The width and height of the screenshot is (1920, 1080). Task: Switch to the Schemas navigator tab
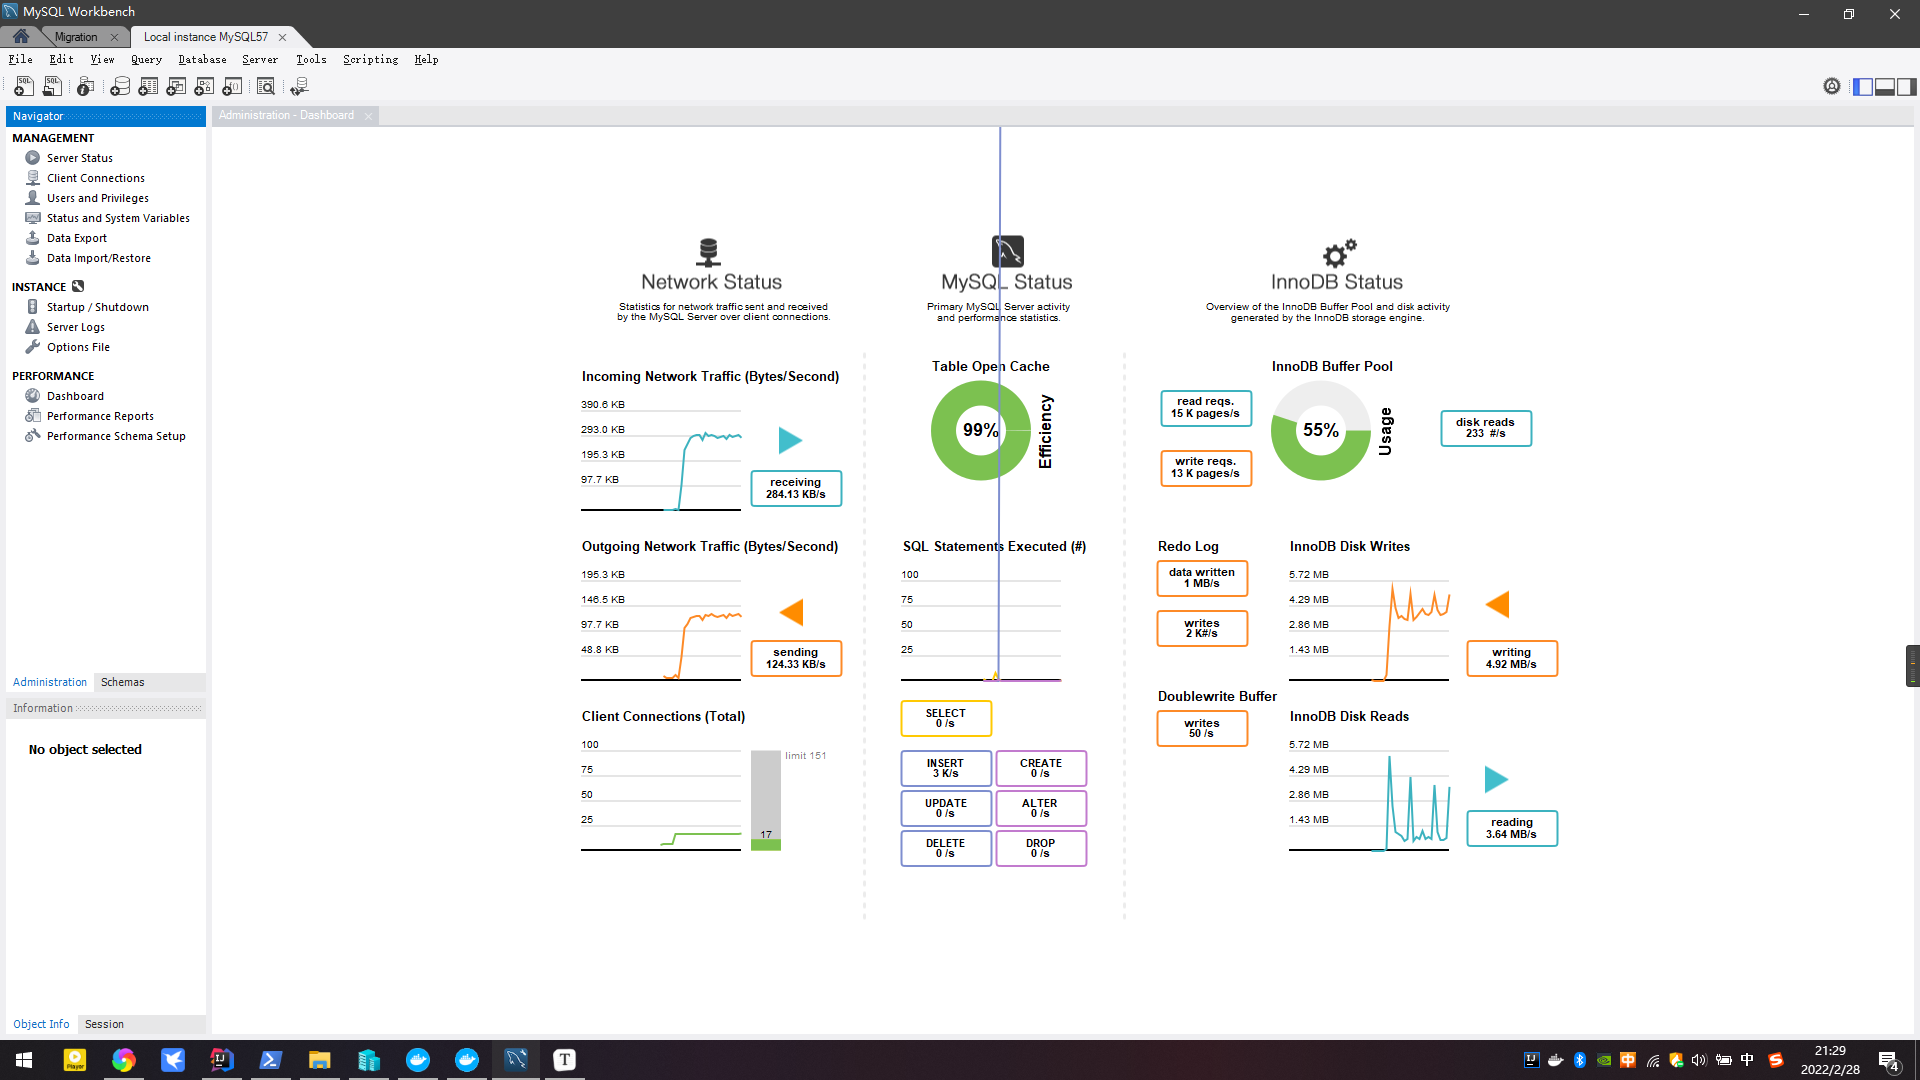(122, 682)
